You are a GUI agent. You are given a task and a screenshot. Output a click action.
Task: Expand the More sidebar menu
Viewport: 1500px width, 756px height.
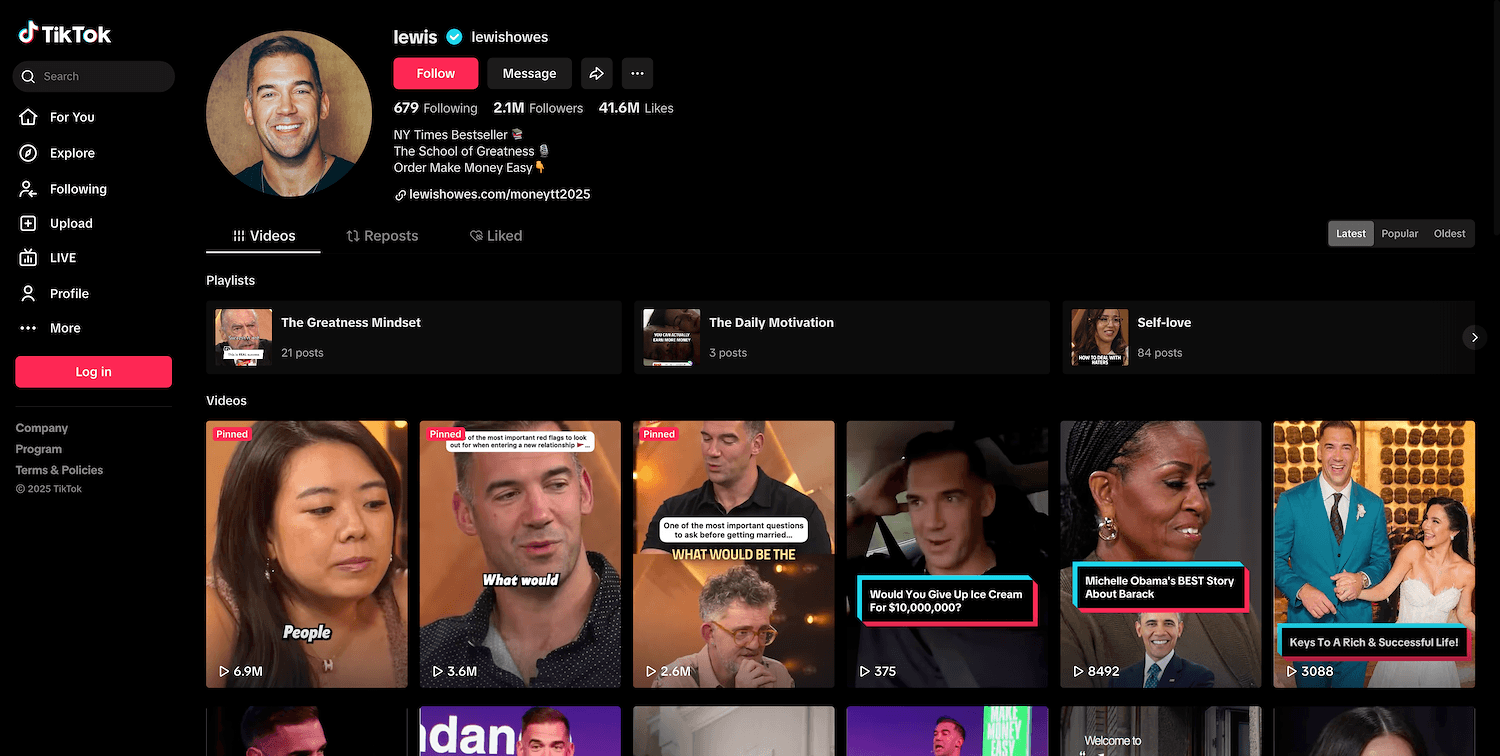tap(64, 328)
